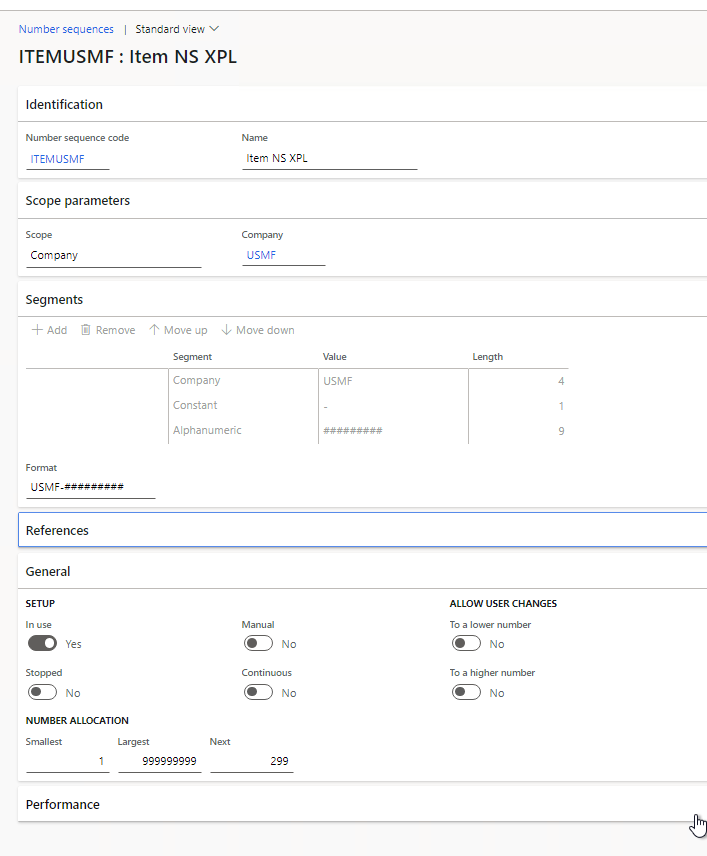Select the Alphanumeric segment row
Image resolution: width=707 pixels, height=856 pixels.
coord(297,431)
